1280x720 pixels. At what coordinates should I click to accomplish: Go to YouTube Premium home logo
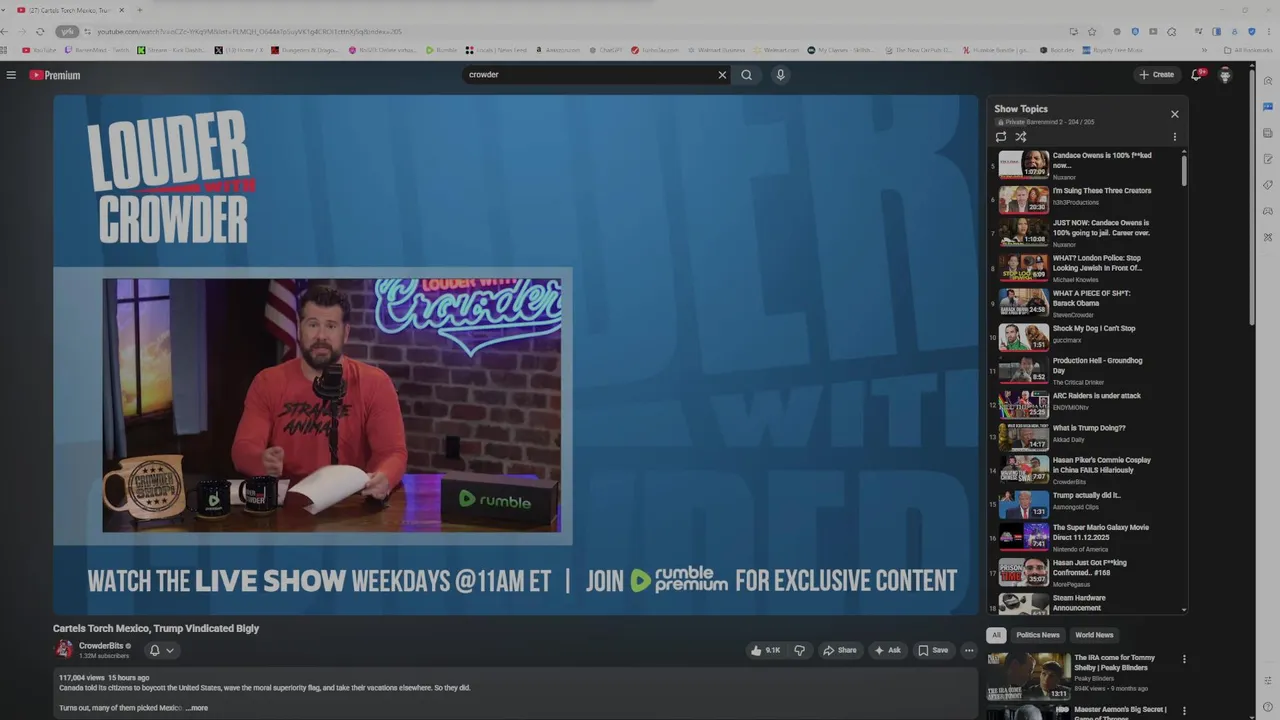[54, 75]
